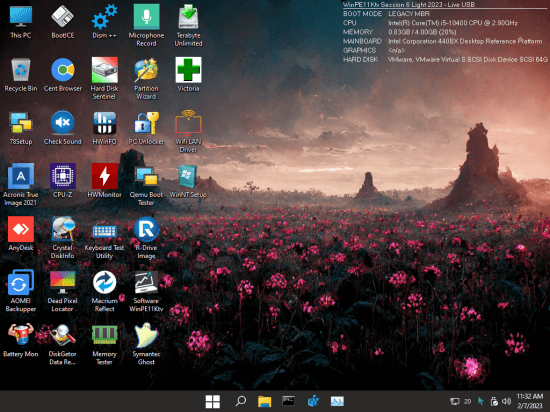Launch Wifi LAN Driver installer
The height and width of the screenshot is (412, 550).
pyautogui.click(x=188, y=131)
